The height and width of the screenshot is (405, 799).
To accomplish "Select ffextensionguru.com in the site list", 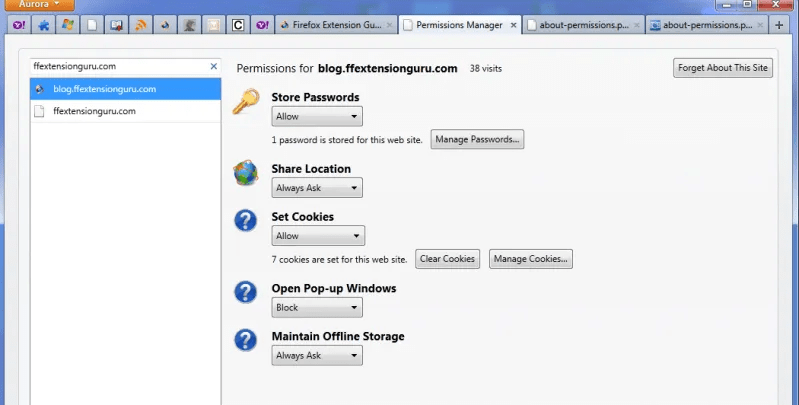I will [125, 111].
